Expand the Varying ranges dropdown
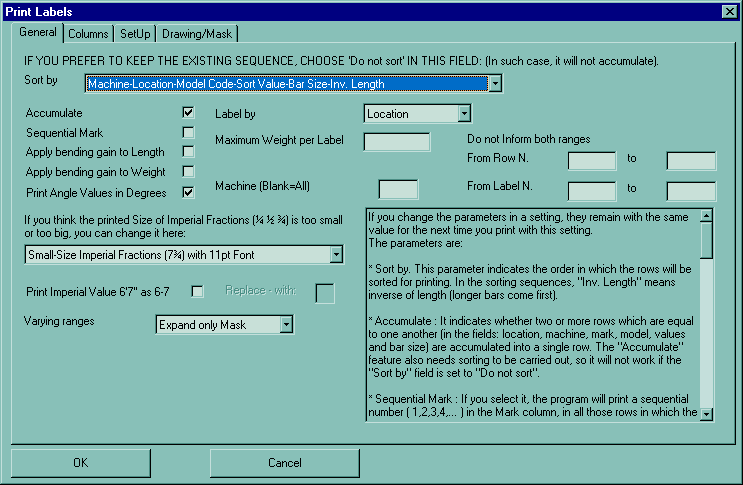743x485 pixels. point(285,324)
